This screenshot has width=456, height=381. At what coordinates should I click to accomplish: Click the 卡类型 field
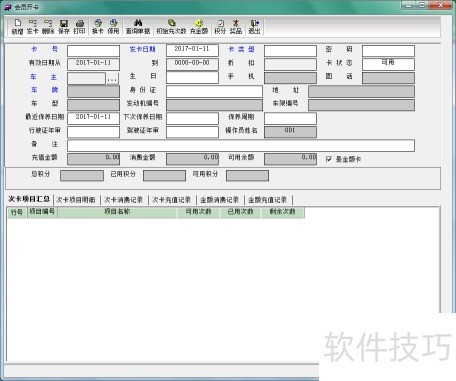point(290,51)
